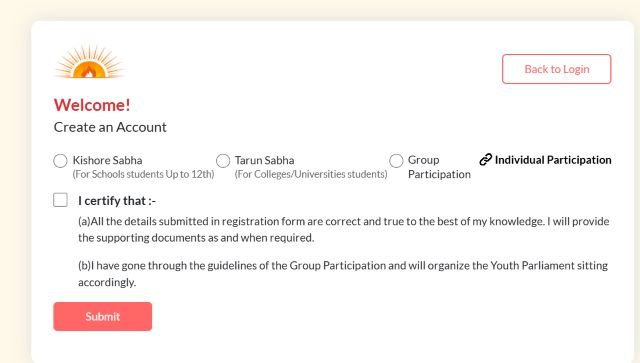This screenshot has height=363, width=640.
Task: Click the Kishore Sabha label text
Action: [x=107, y=160]
